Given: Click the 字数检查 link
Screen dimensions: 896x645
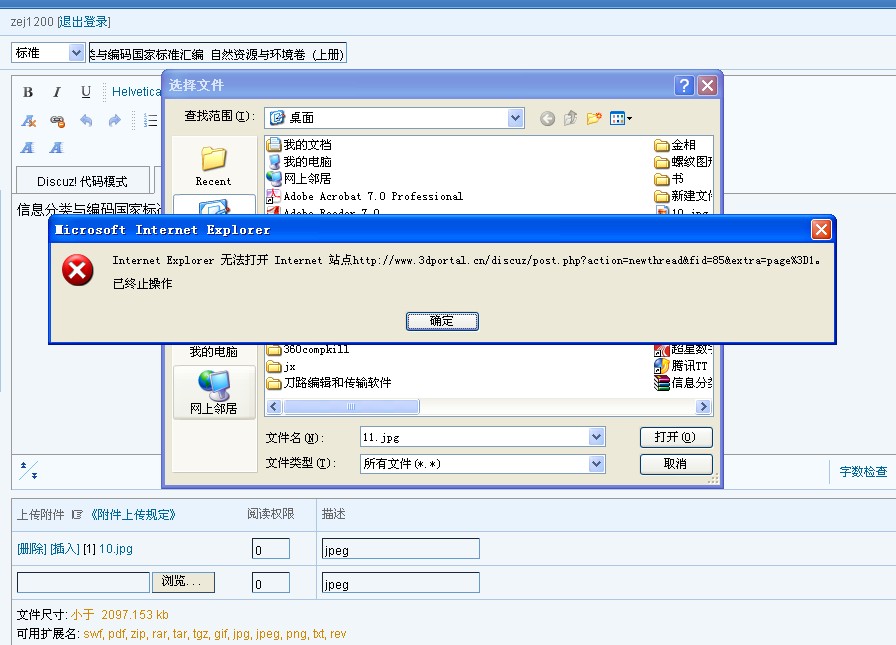Looking at the screenshot, I should 863,471.
